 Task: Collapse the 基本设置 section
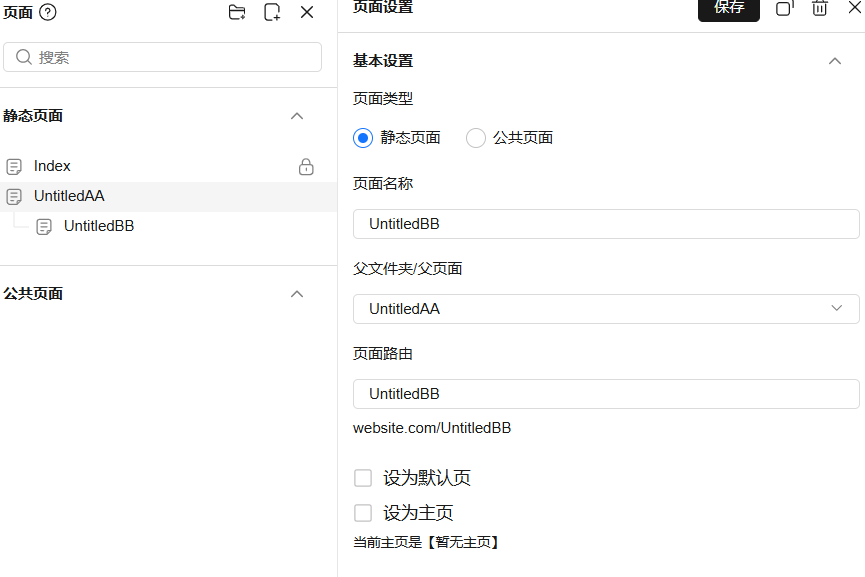(835, 61)
